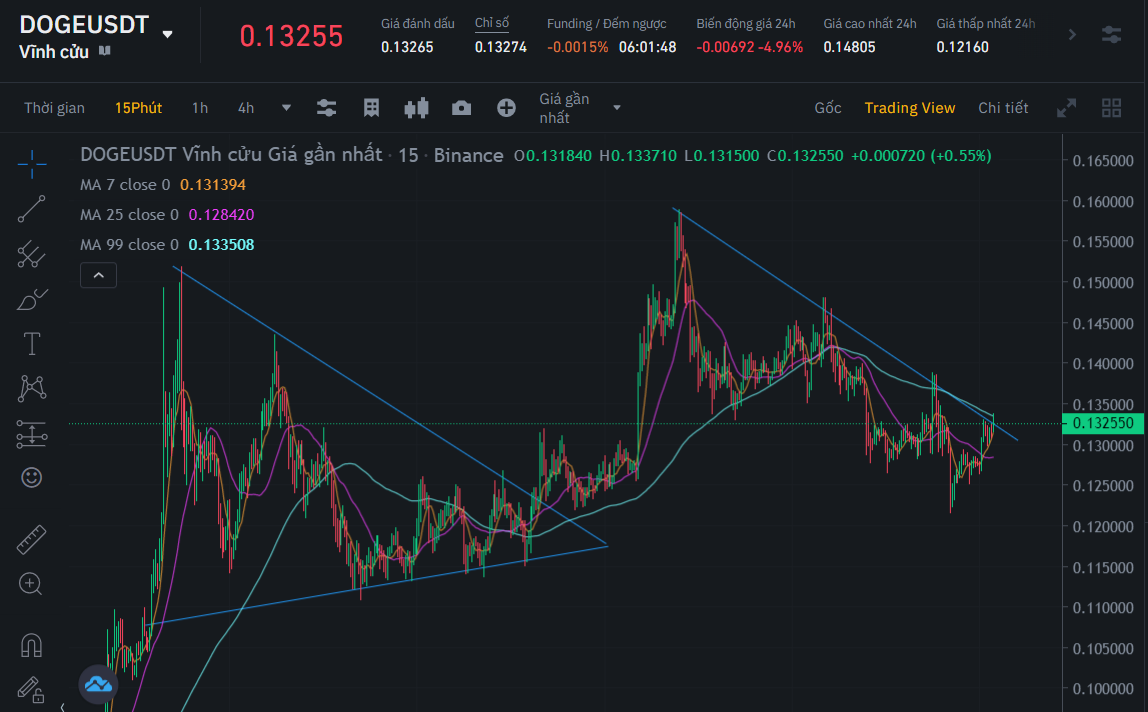
Task: Click the Funding / Đếm ngược label
Action: (606, 23)
